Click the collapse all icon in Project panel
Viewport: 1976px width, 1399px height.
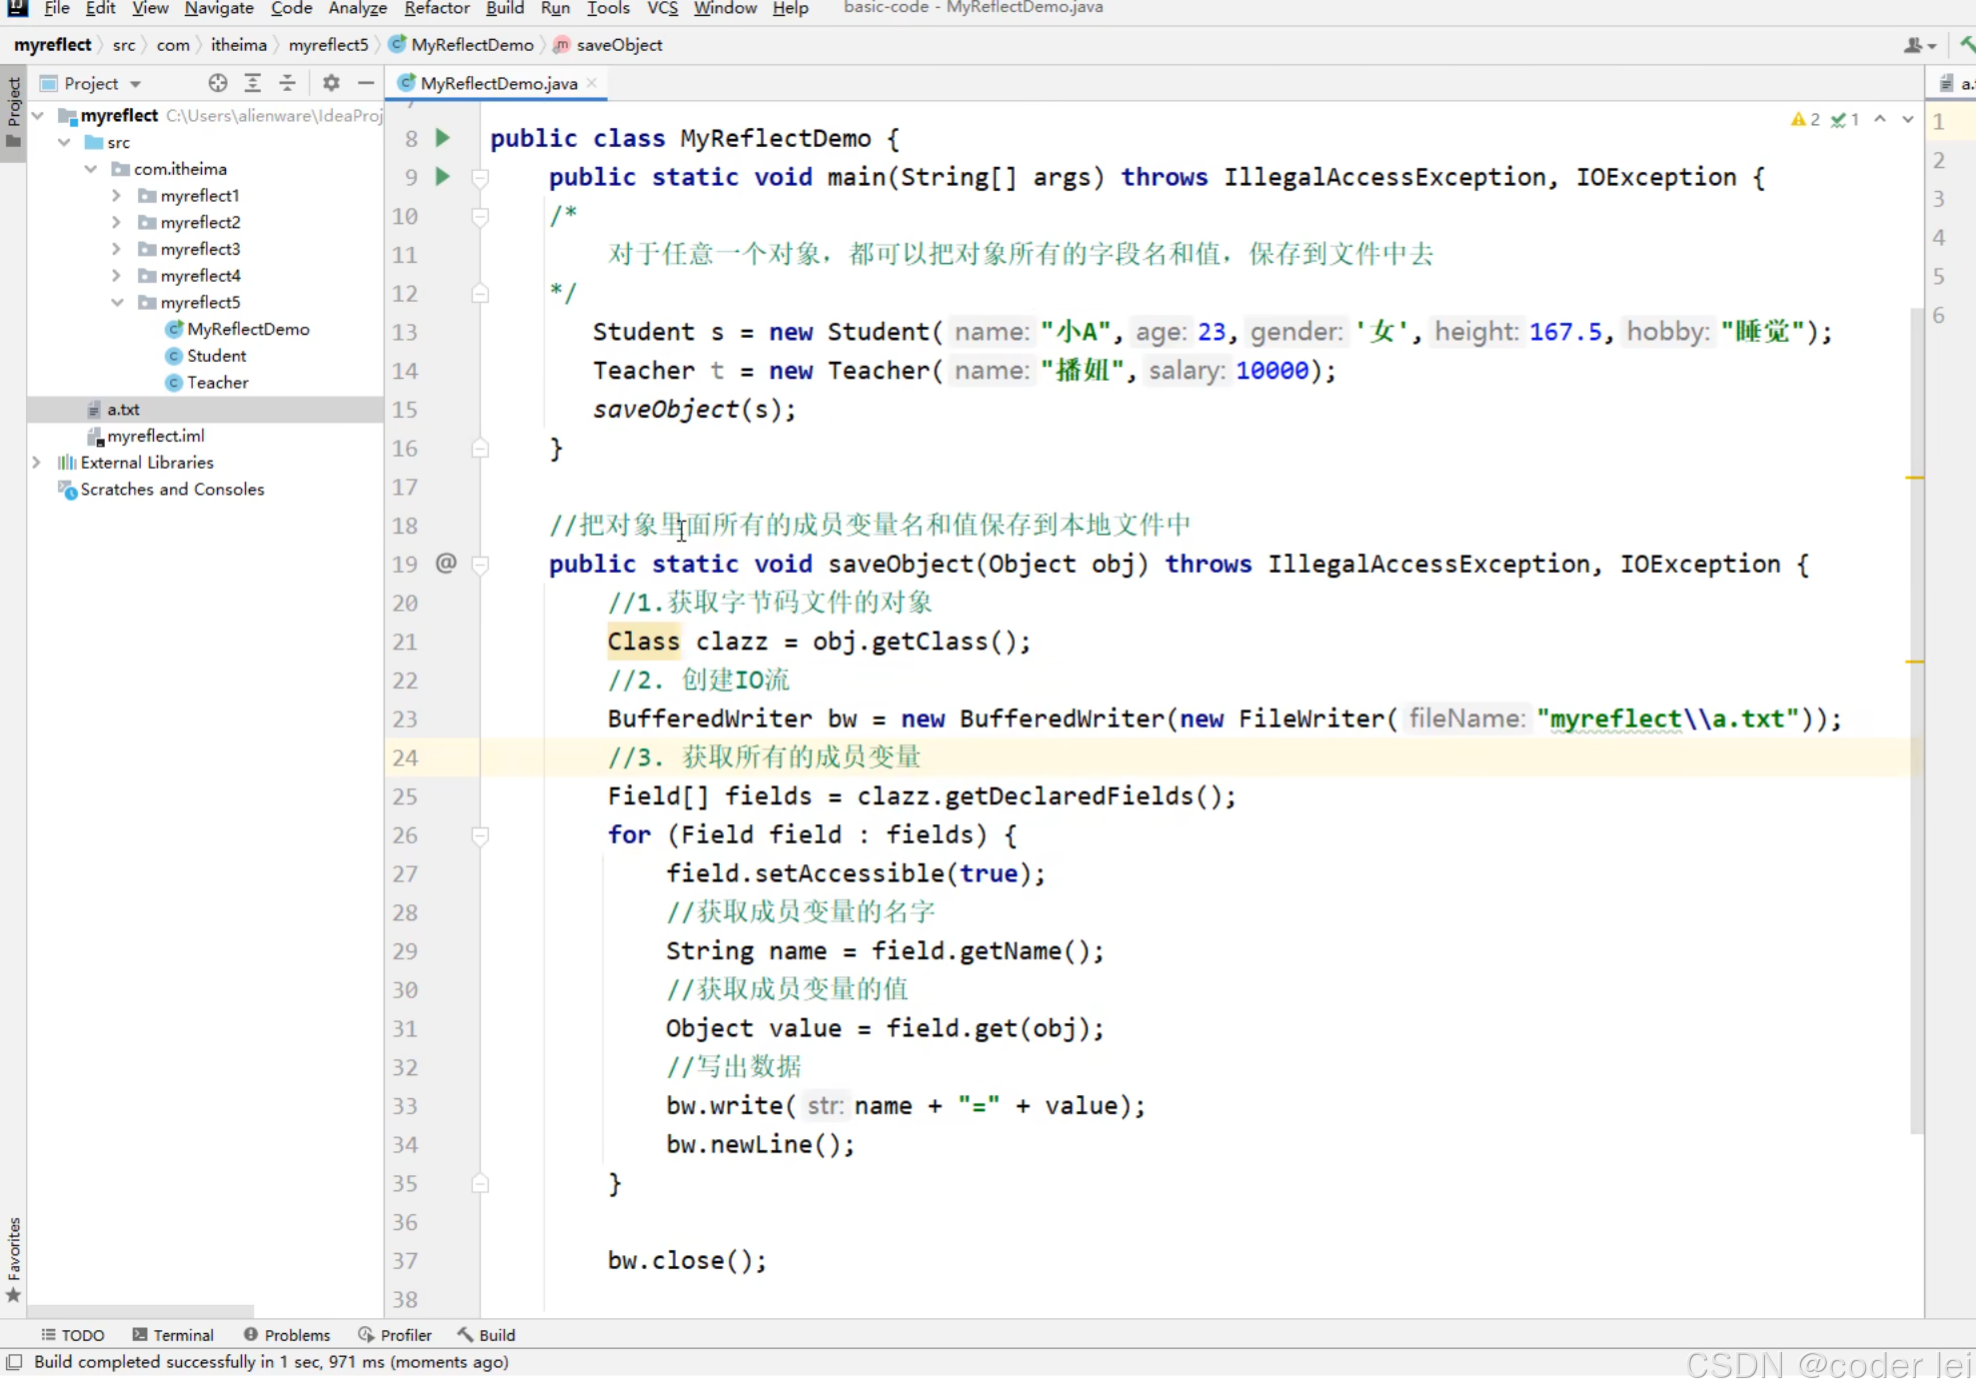[x=287, y=83]
